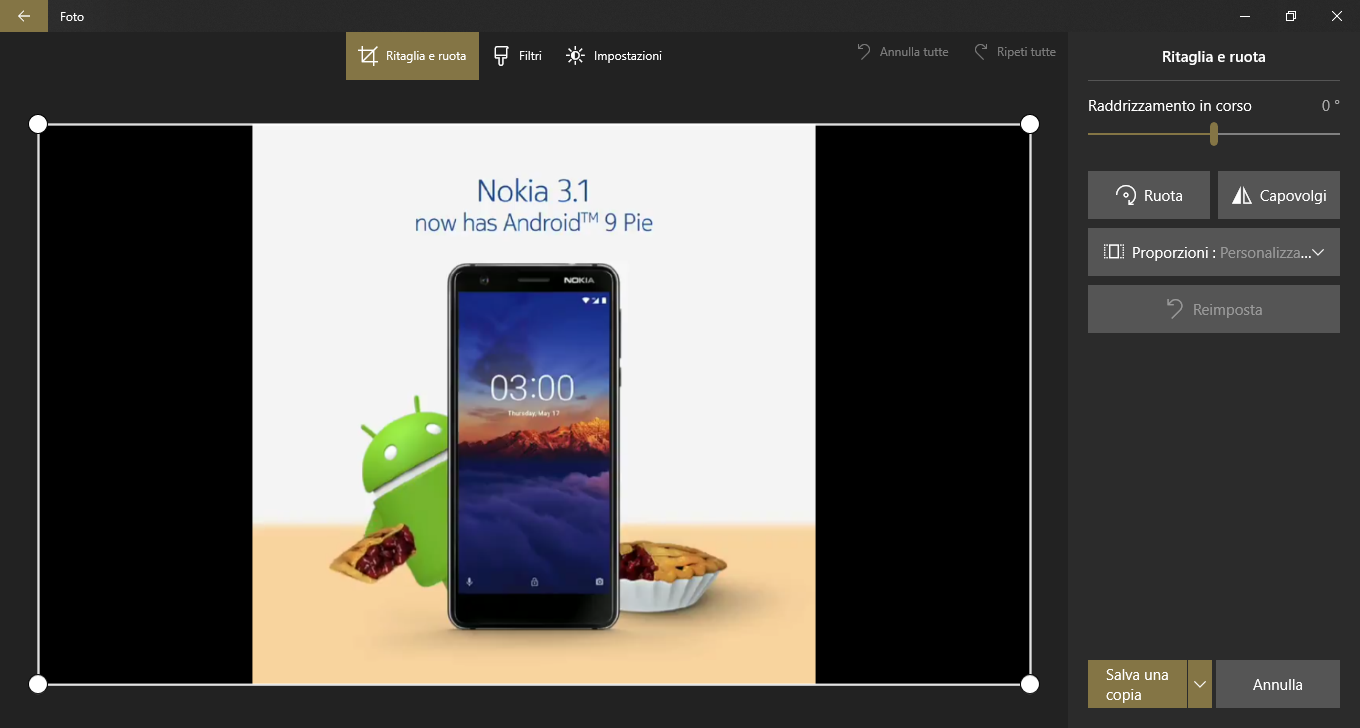Open the Filtri tab
Image resolution: width=1360 pixels, height=728 pixels.
click(x=518, y=56)
